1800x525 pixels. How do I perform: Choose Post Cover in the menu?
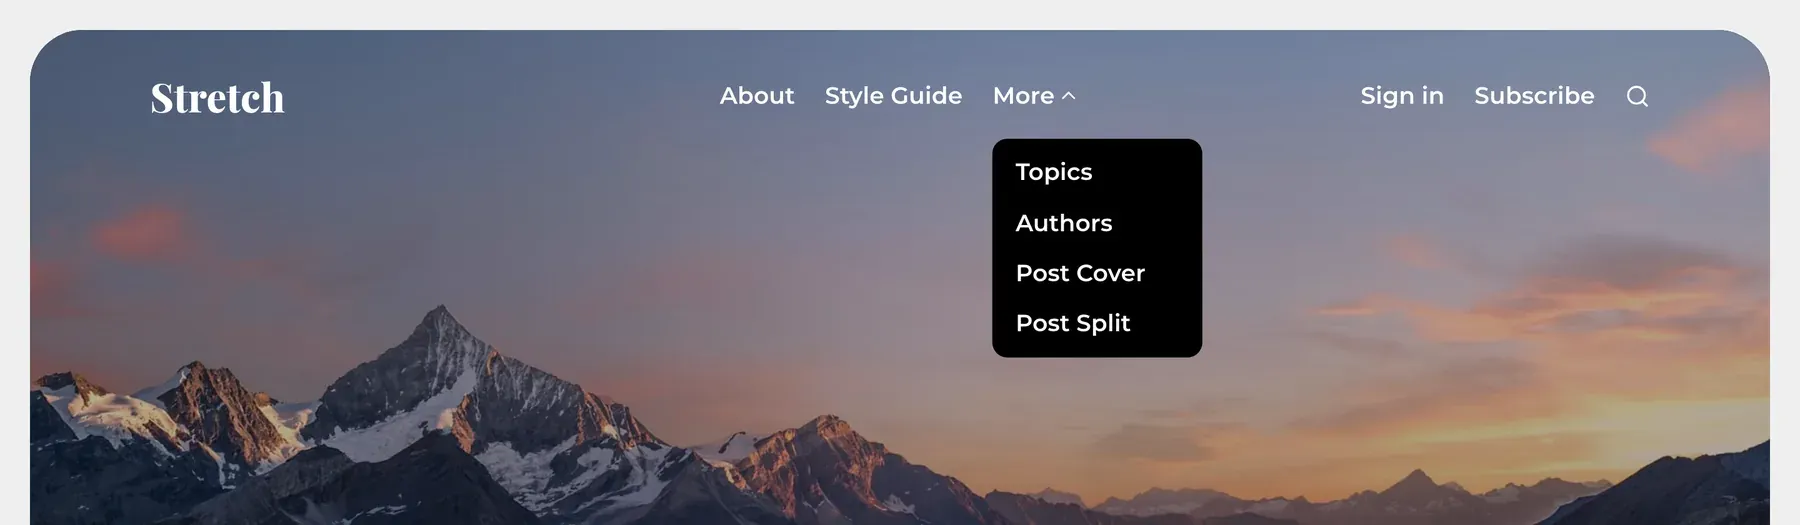(x=1080, y=273)
